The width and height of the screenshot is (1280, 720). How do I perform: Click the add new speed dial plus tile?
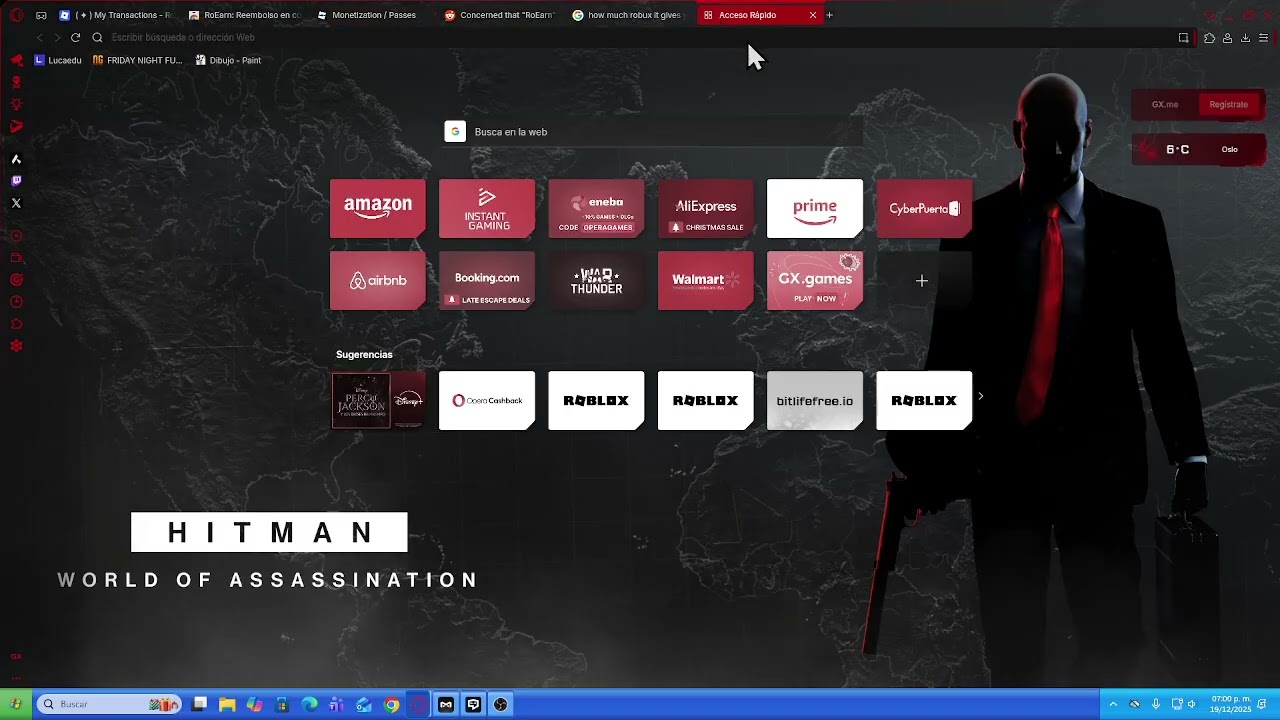click(x=922, y=281)
